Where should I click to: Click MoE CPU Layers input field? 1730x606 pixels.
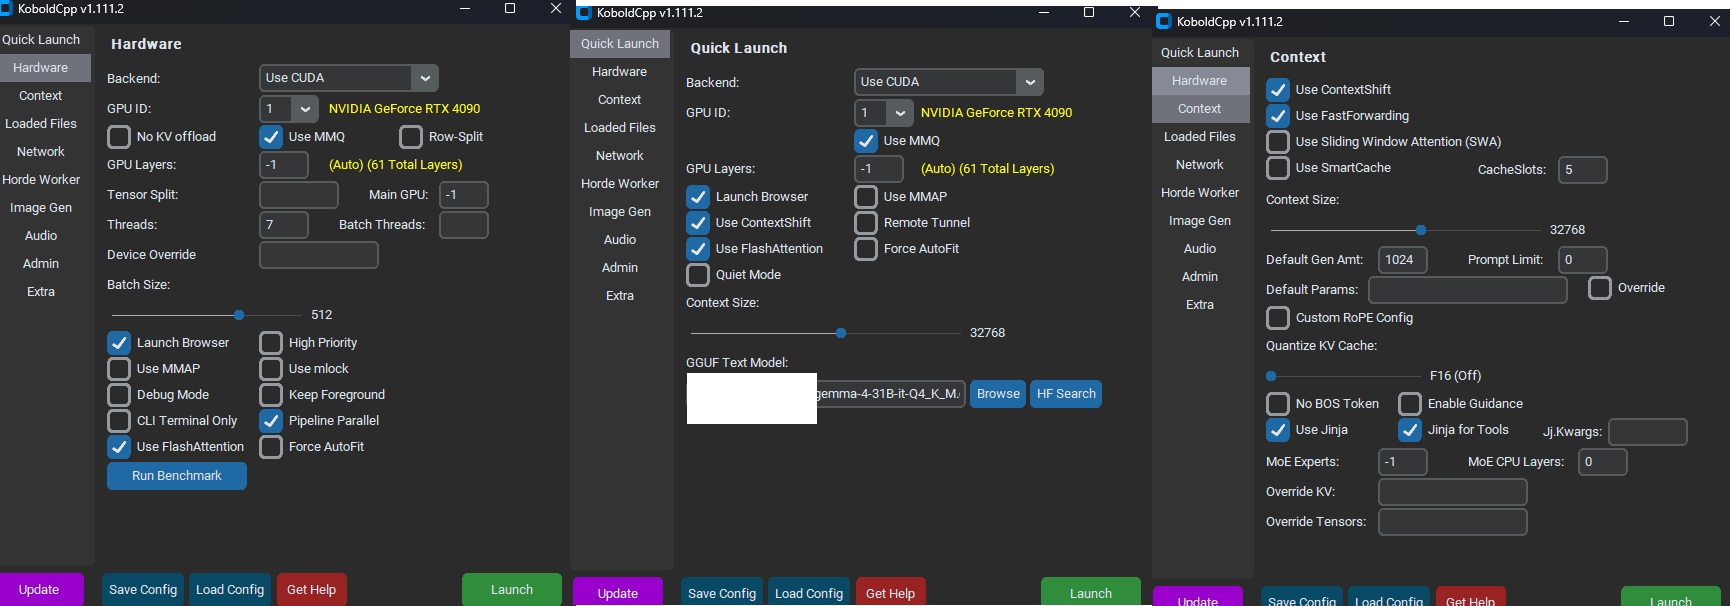point(1603,461)
